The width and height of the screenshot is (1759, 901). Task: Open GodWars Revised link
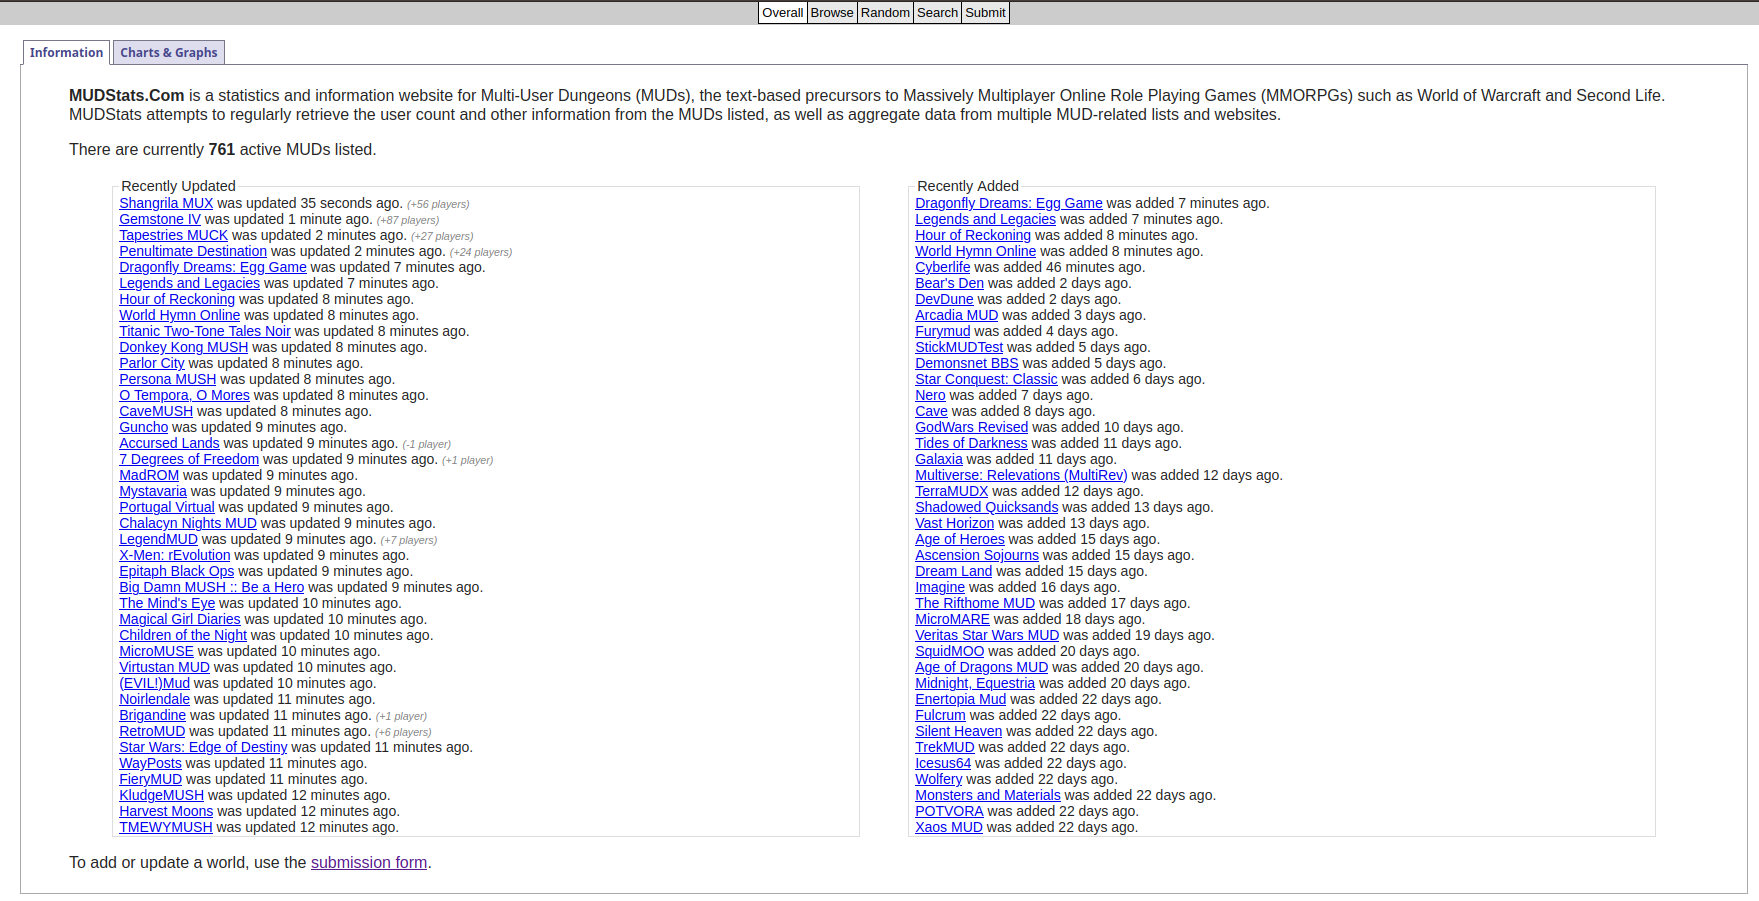point(971,427)
